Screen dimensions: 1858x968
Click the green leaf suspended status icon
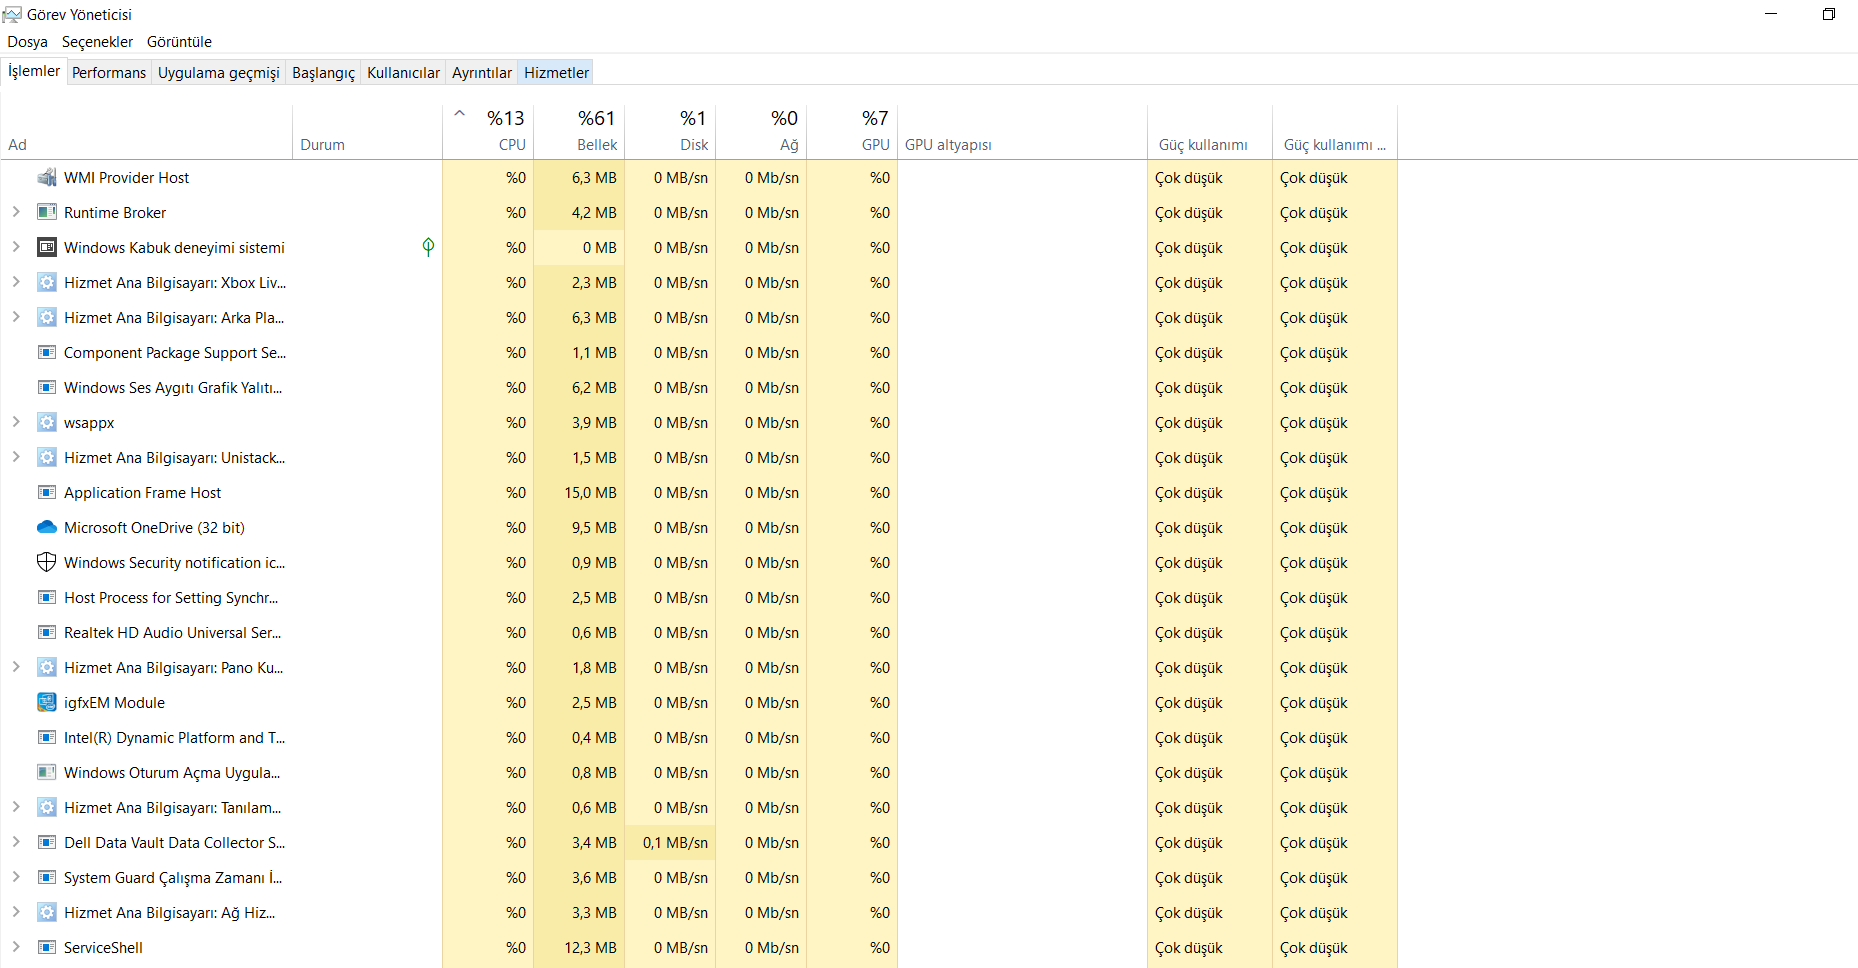pyautogui.click(x=428, y=247)
